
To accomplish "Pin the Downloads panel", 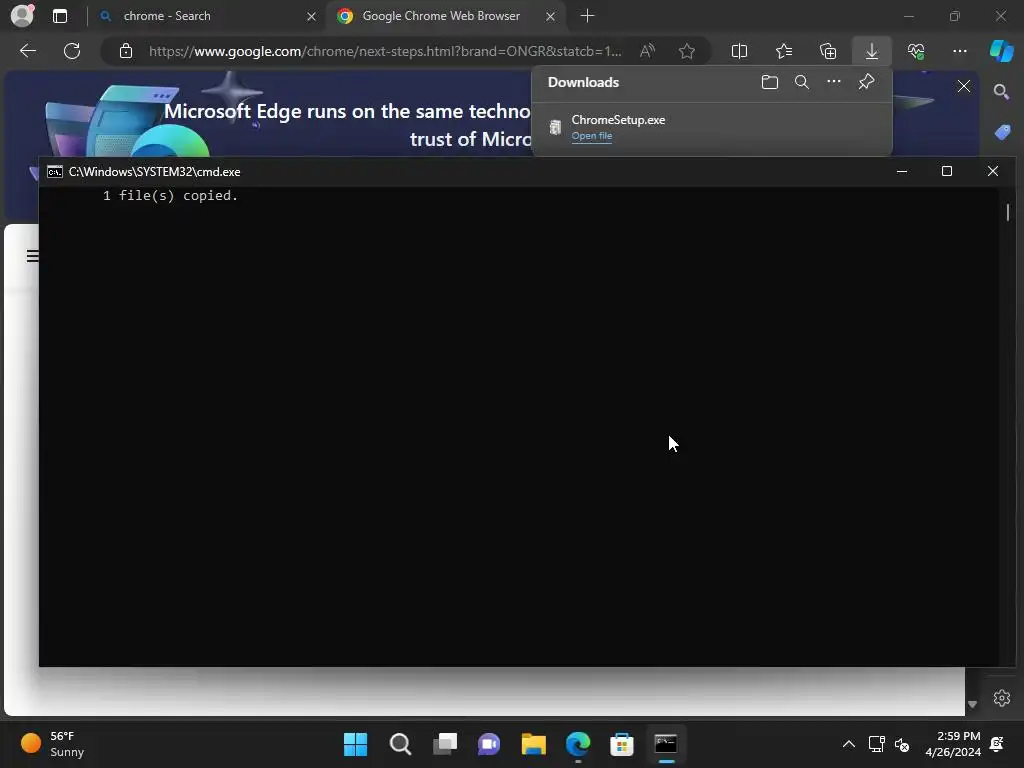I will coord(867,82).
